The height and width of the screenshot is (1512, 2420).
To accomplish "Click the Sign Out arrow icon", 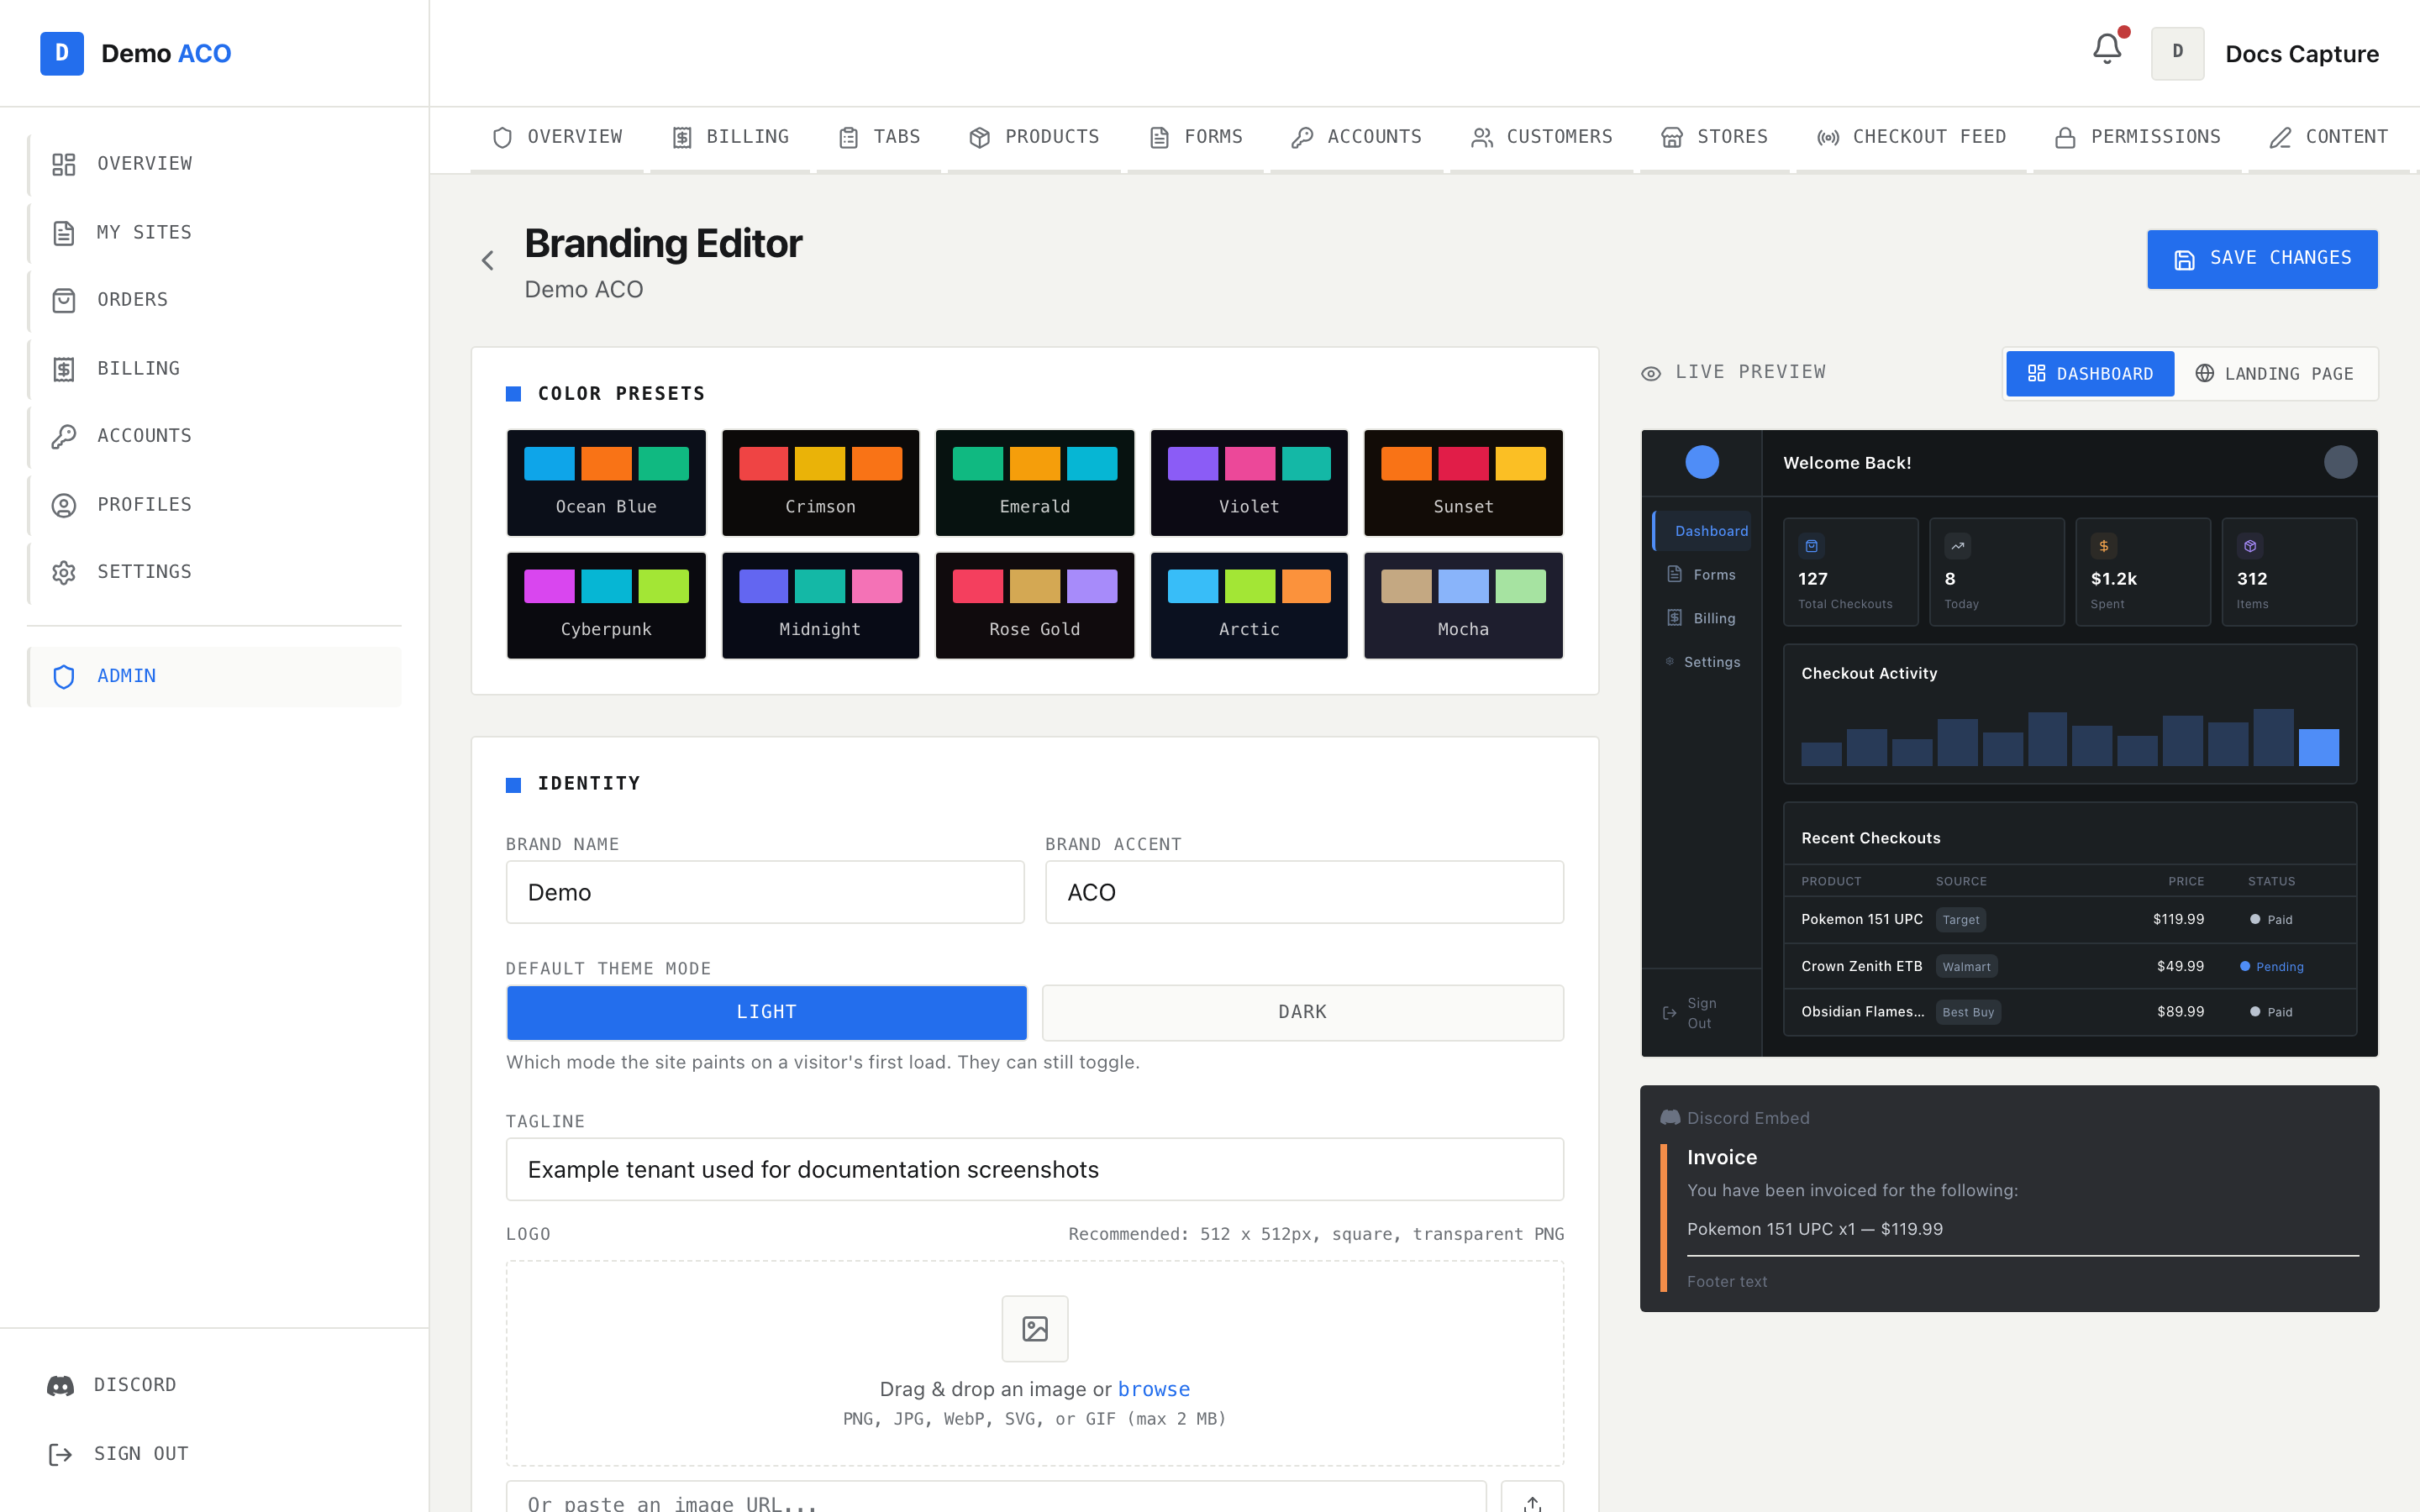I will tap(61, 1454).
